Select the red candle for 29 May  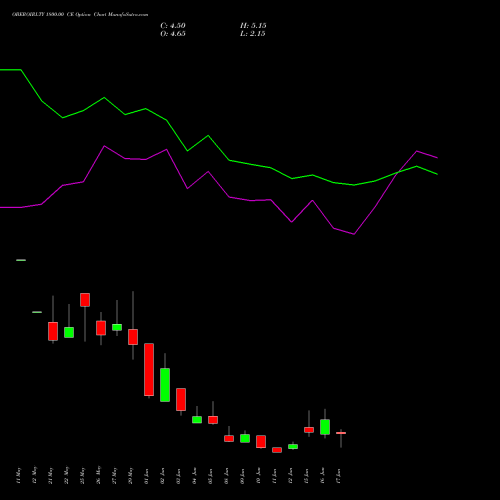pyautogui.click(x=133, y=337)
